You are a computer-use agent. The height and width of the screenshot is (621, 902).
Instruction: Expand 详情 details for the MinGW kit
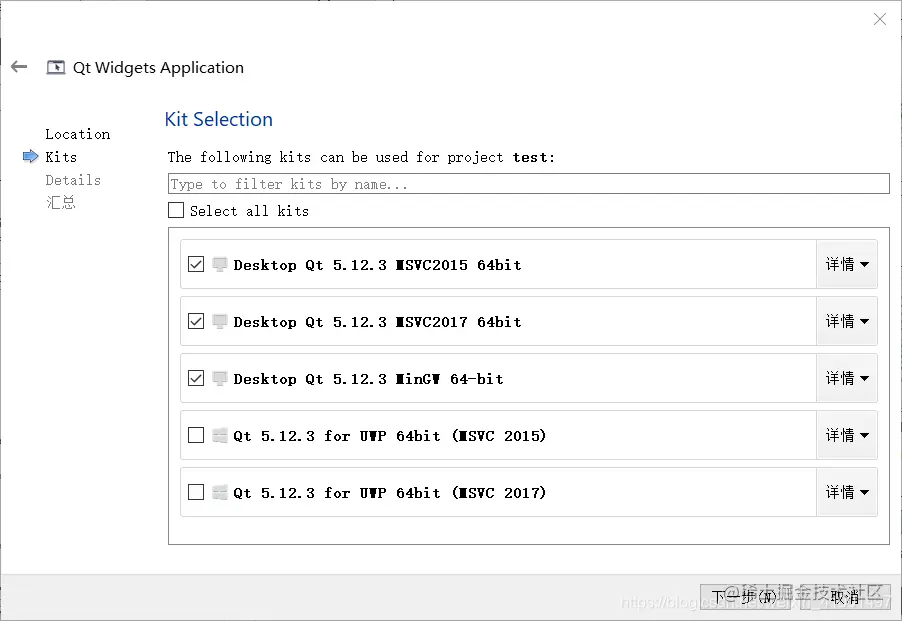coord(846,378)
